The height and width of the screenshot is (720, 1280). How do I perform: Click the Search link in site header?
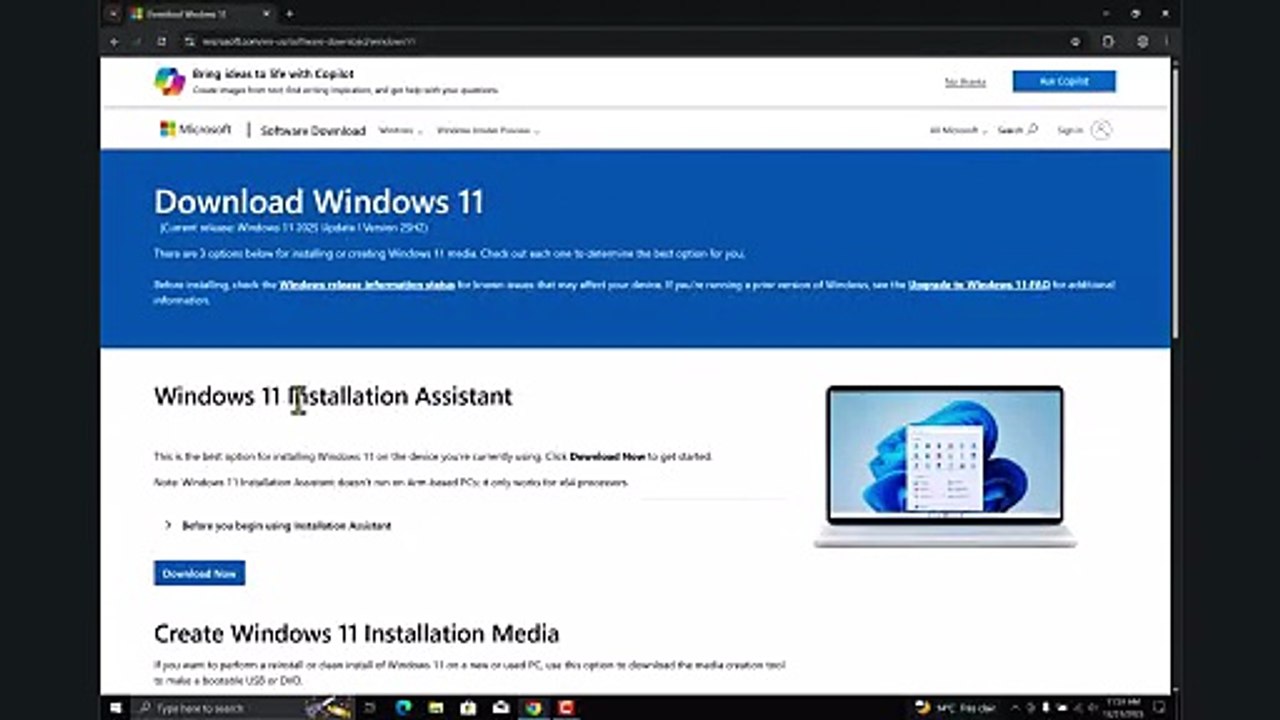(x=1017, y=130)
